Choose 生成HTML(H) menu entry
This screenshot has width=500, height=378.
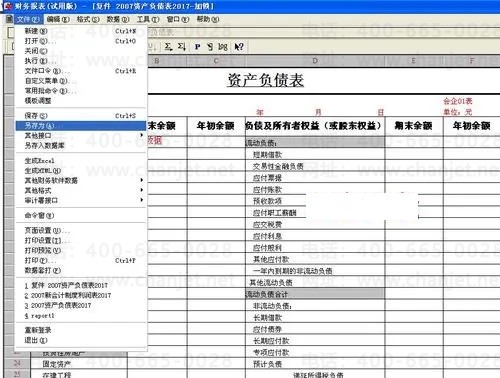(81, 170)
